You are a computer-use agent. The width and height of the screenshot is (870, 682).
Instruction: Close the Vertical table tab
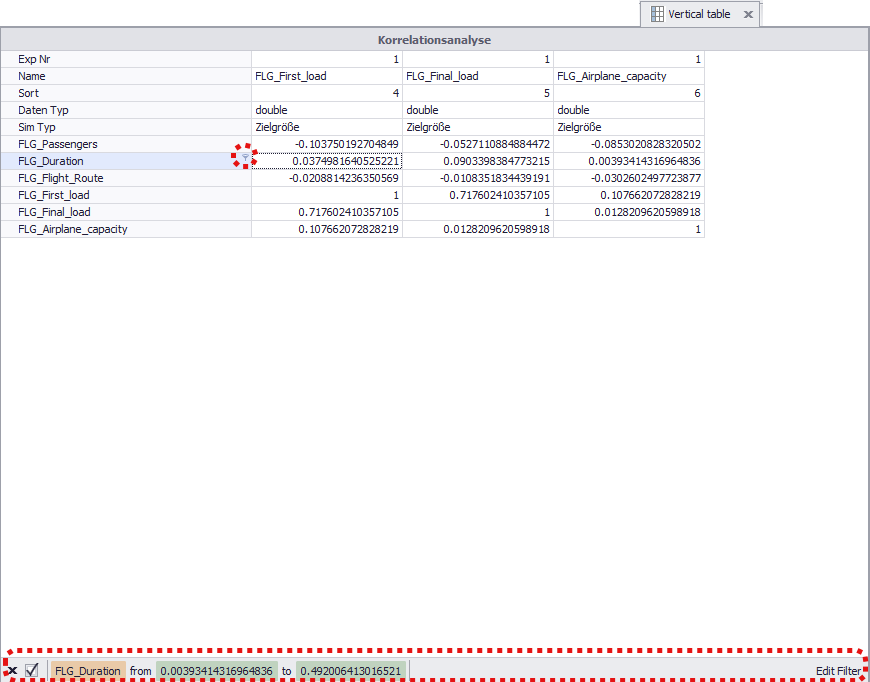coord(748,14)
